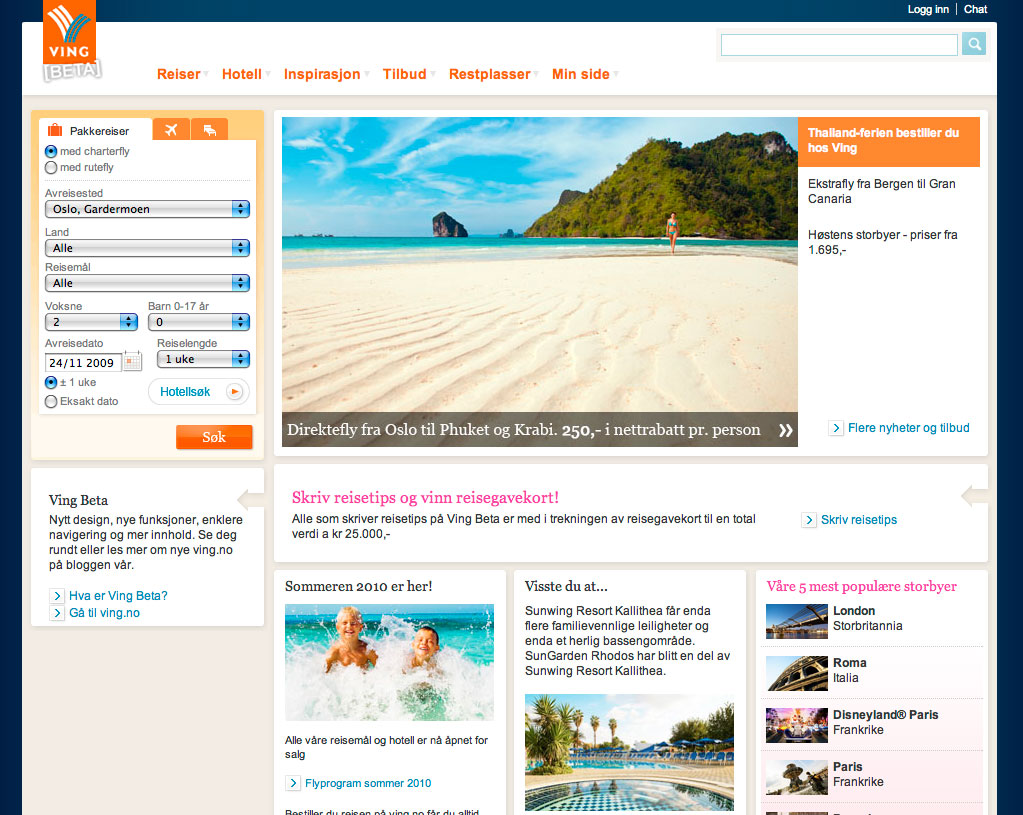The width and height of the screenshot is (1023, 815).
Task: Open the Inspirasjon menu
Action: click(x=322, y=74)
